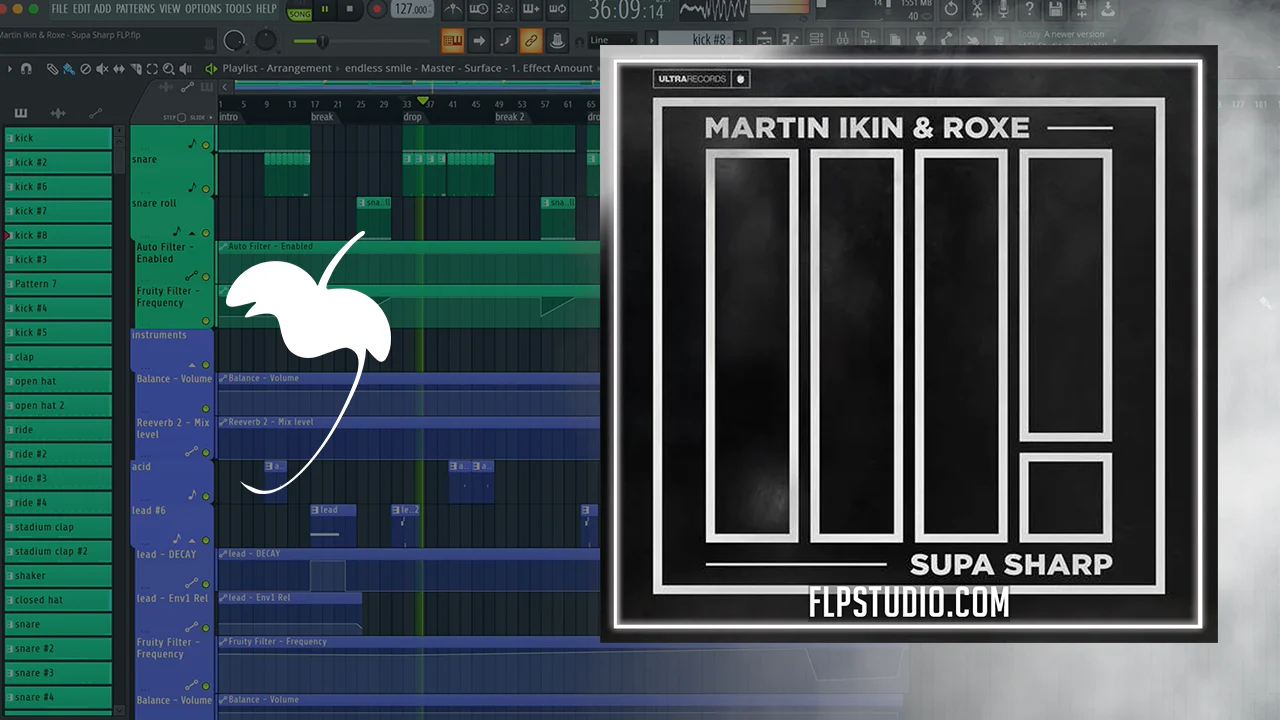Image resolution: width=1280 pixels, height=720 pixels.
Task: Click the record button
Action: [x=377, y=10]
